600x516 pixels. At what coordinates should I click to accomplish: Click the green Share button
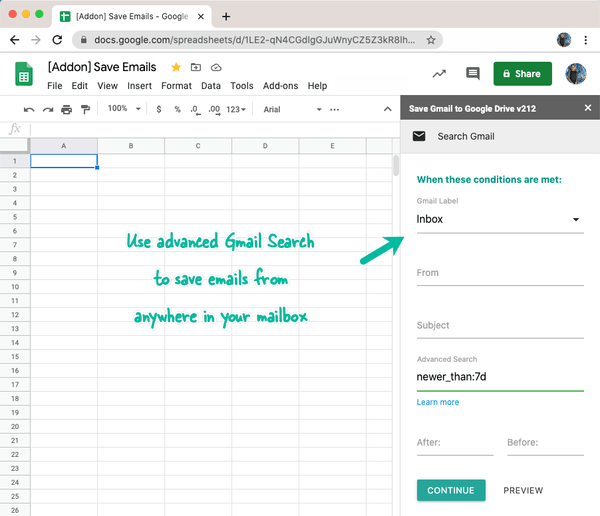coord(522,73)
